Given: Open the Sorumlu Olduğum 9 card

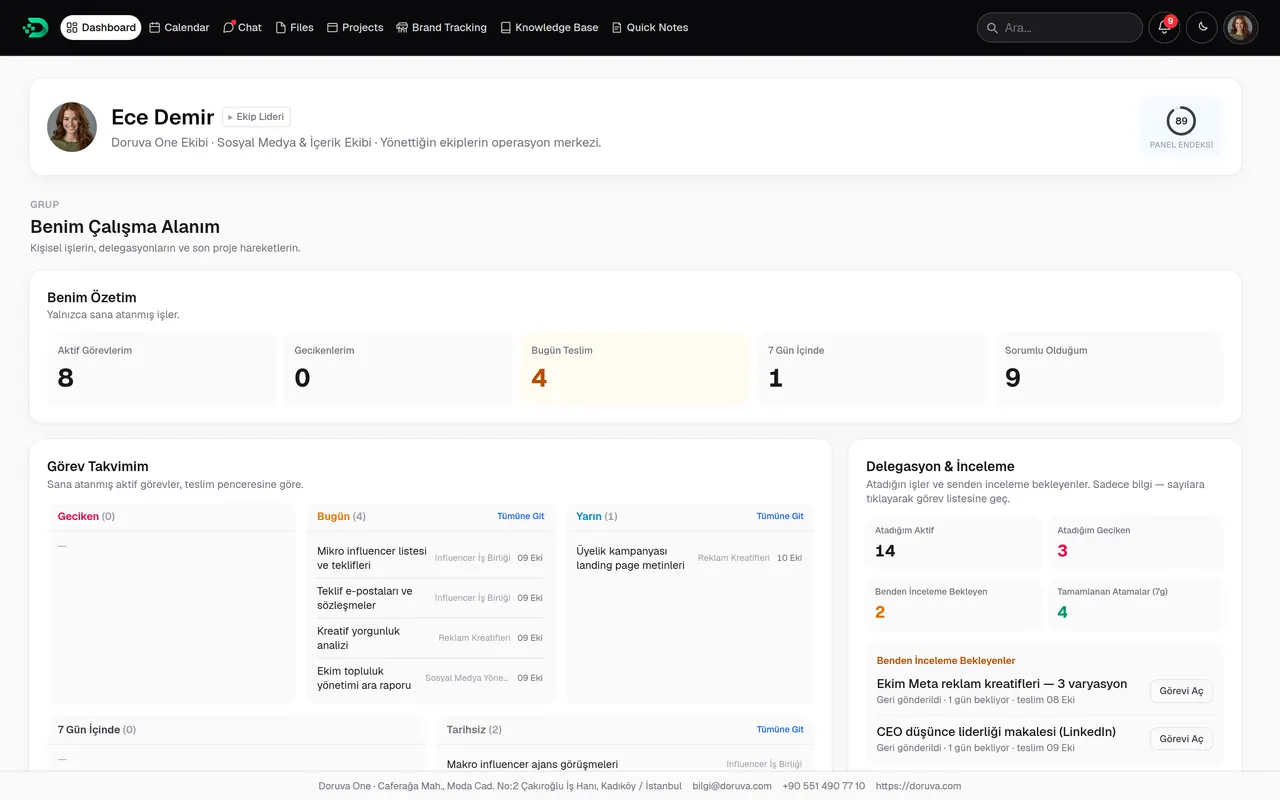Looking at the screenshot, I should [1109, 369].
